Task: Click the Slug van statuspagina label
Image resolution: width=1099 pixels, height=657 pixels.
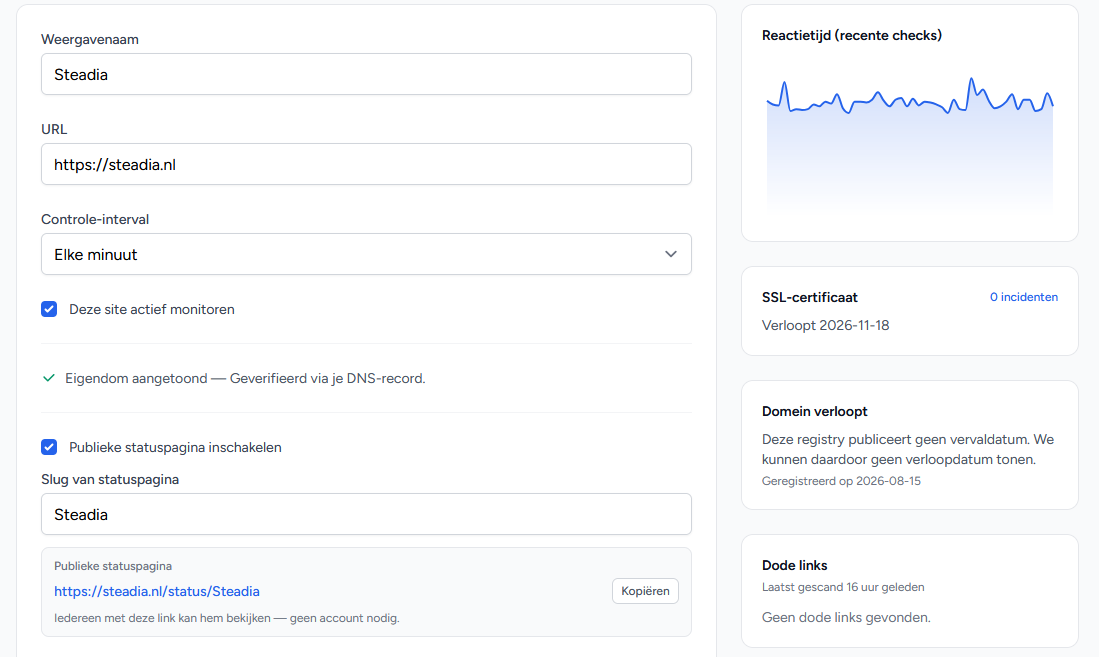Action: tap(110, 480)
